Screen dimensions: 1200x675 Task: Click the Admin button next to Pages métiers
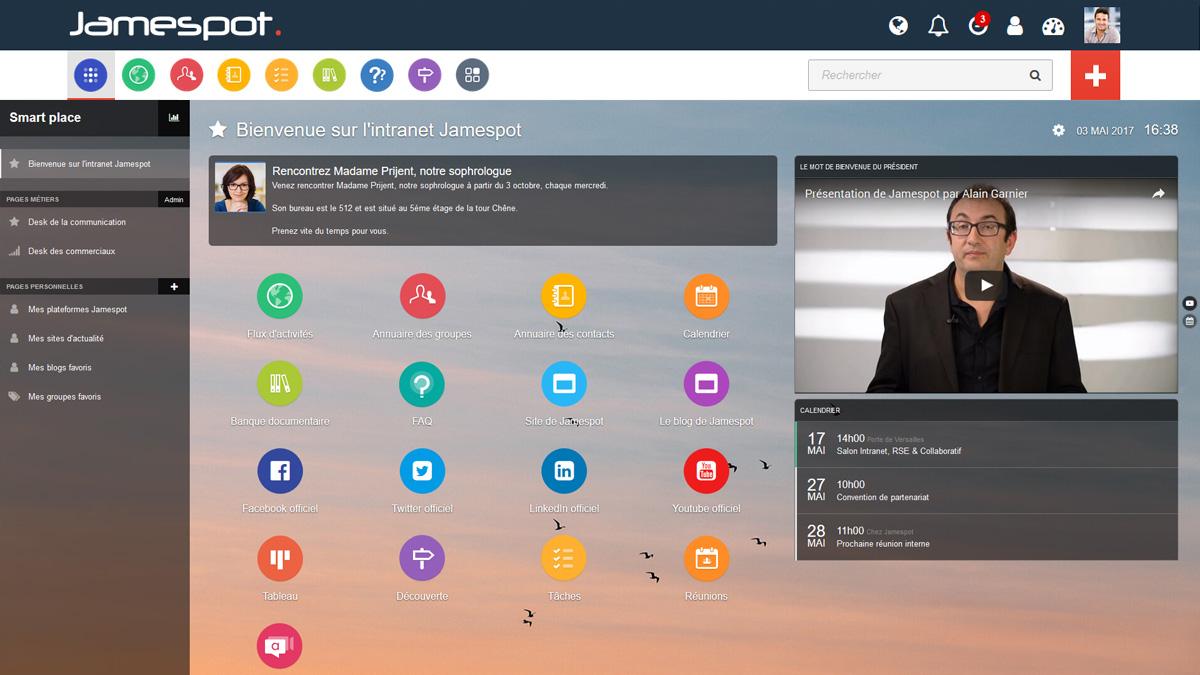174,199
